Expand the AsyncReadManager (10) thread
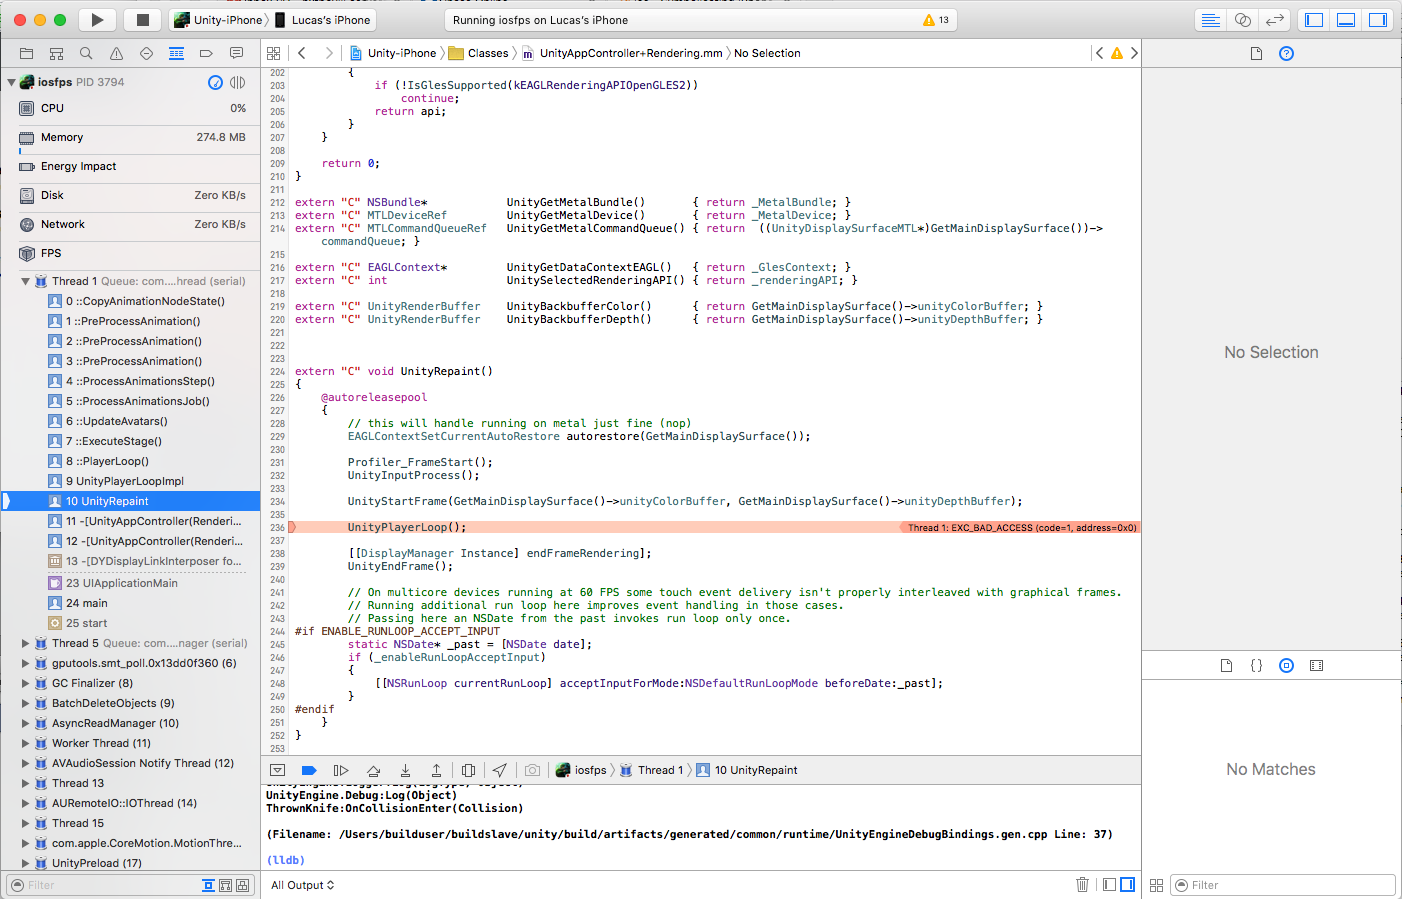The width and height of the screenshot is (1402, 899). 25,723
